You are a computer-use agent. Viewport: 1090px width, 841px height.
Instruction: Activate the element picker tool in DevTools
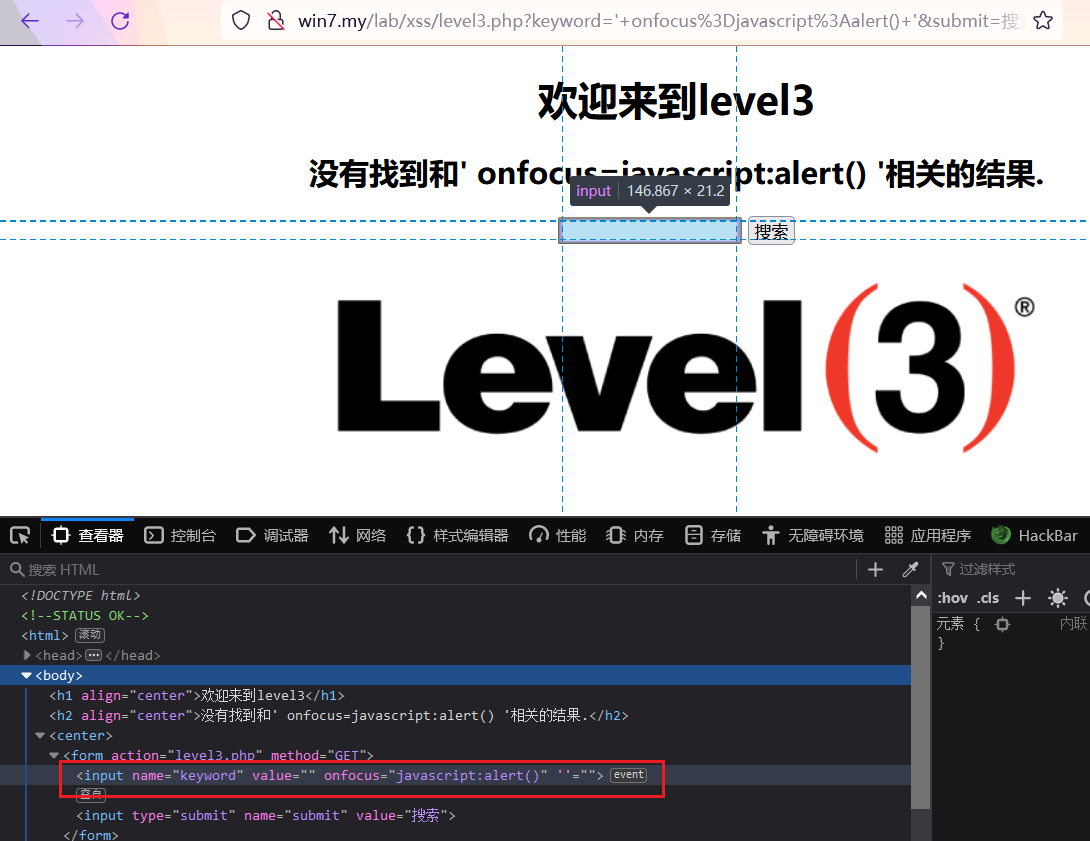[x=19, y=535]
